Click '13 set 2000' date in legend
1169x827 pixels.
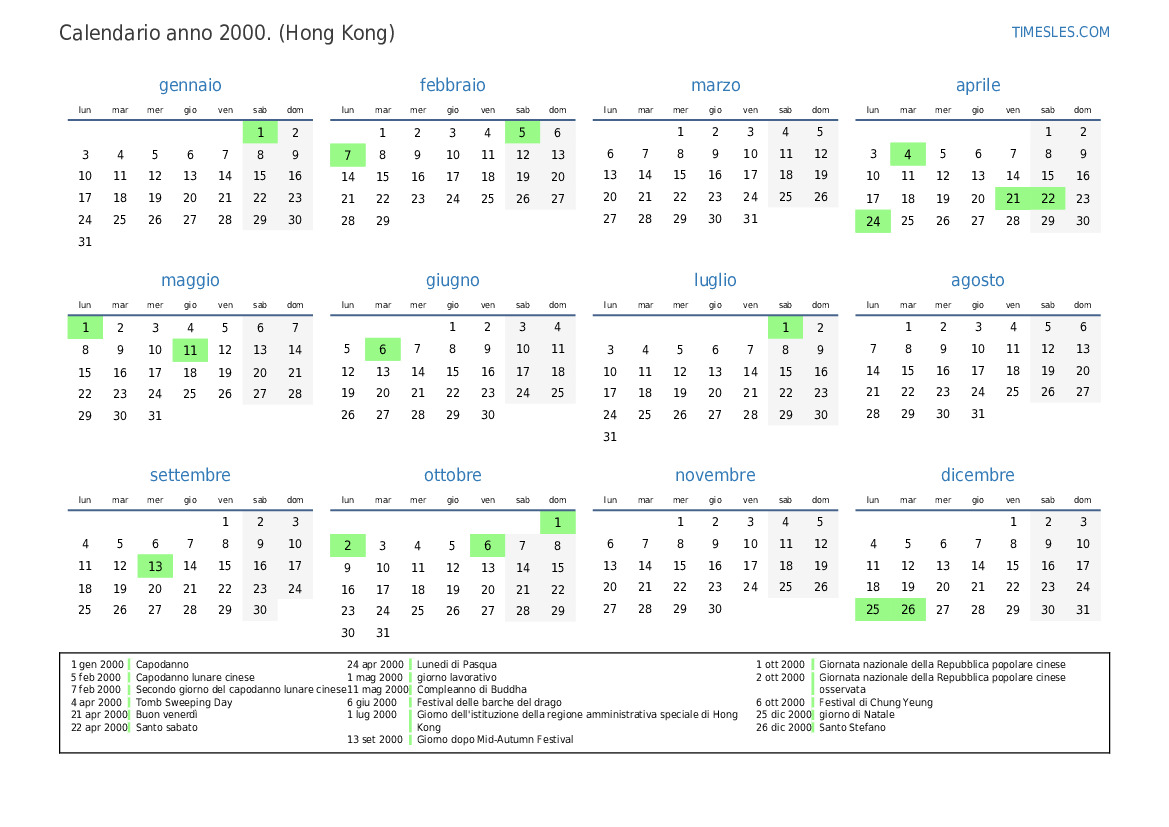pos(374,740)
